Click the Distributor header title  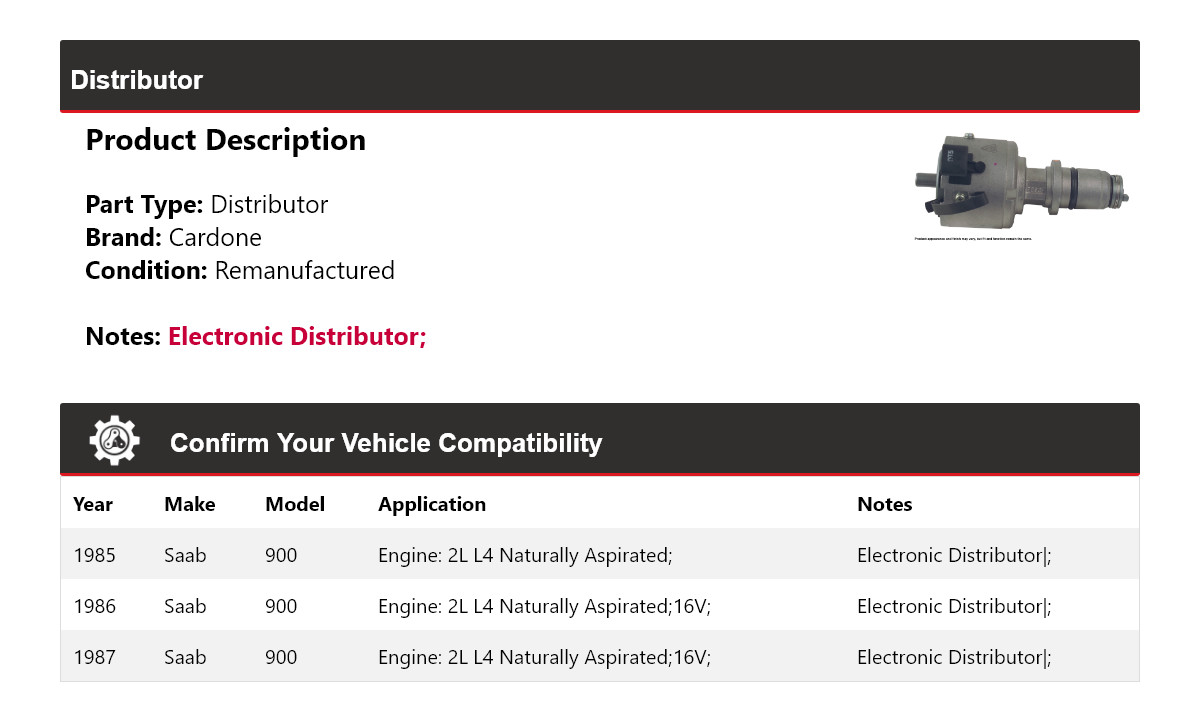pyautogui.click(x=137, y=80)
